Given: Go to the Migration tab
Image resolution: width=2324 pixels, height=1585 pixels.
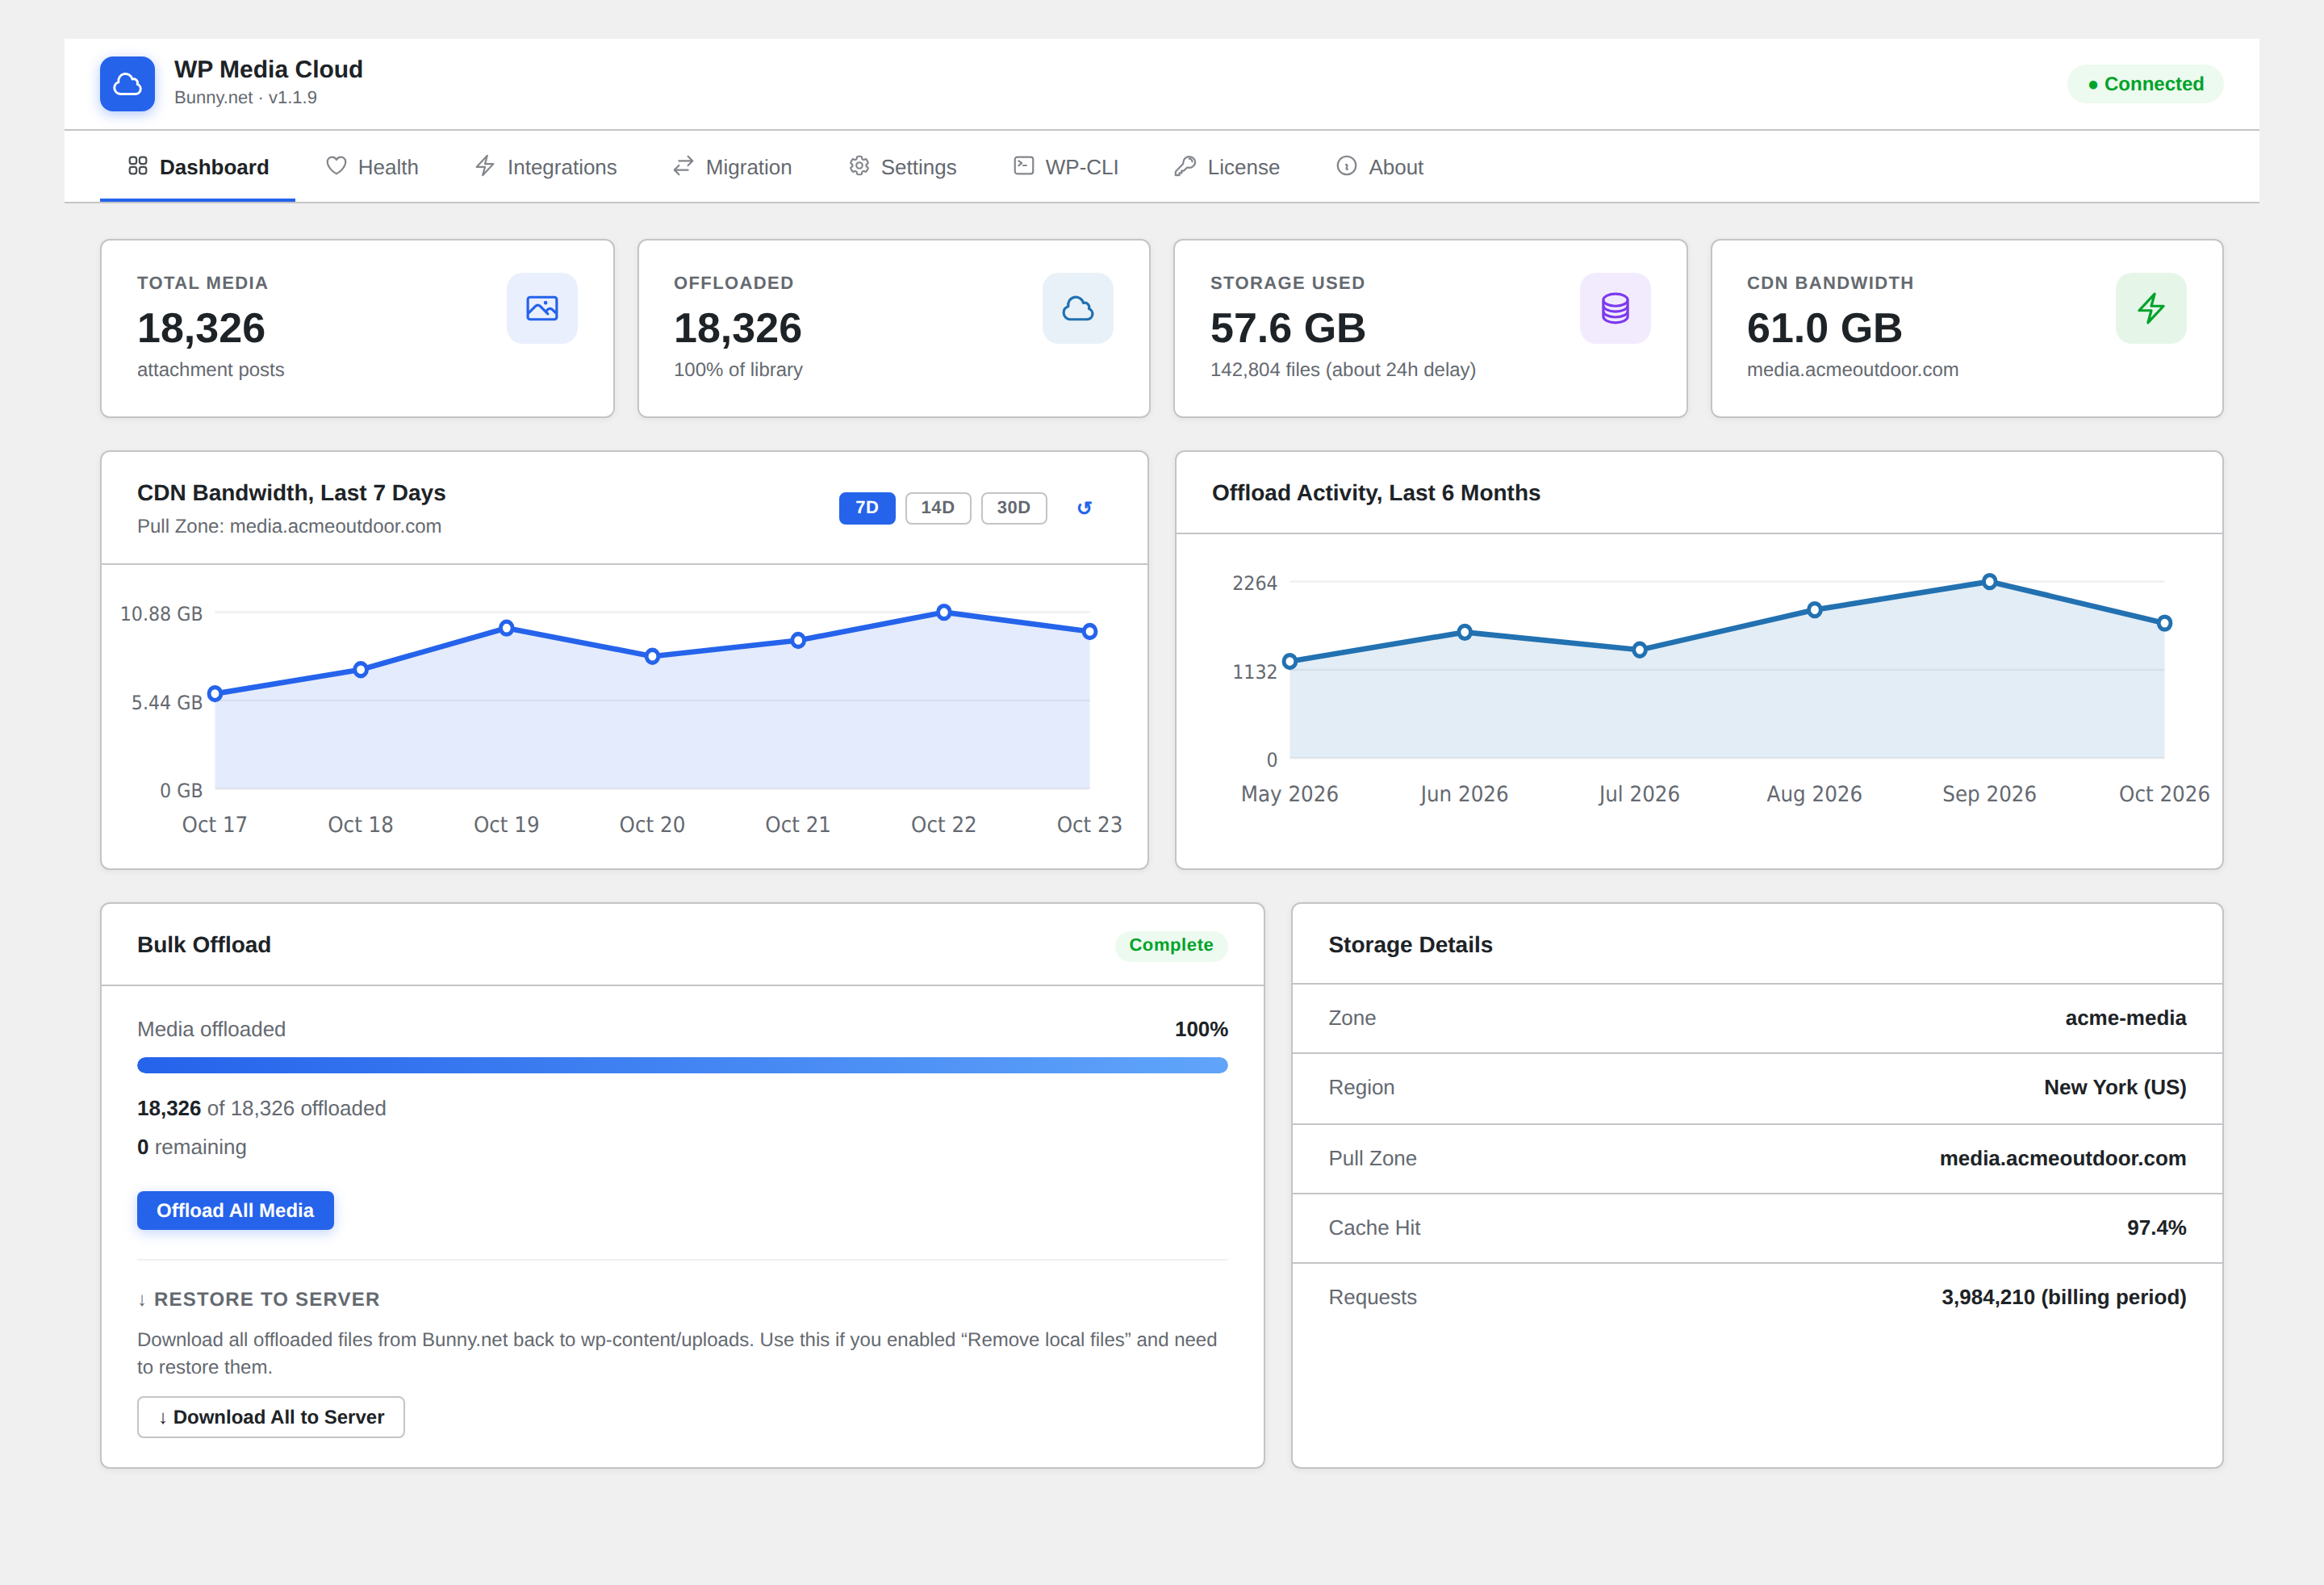Looking at the screenshot, I should pyautogui.click(x=732, y=167).
